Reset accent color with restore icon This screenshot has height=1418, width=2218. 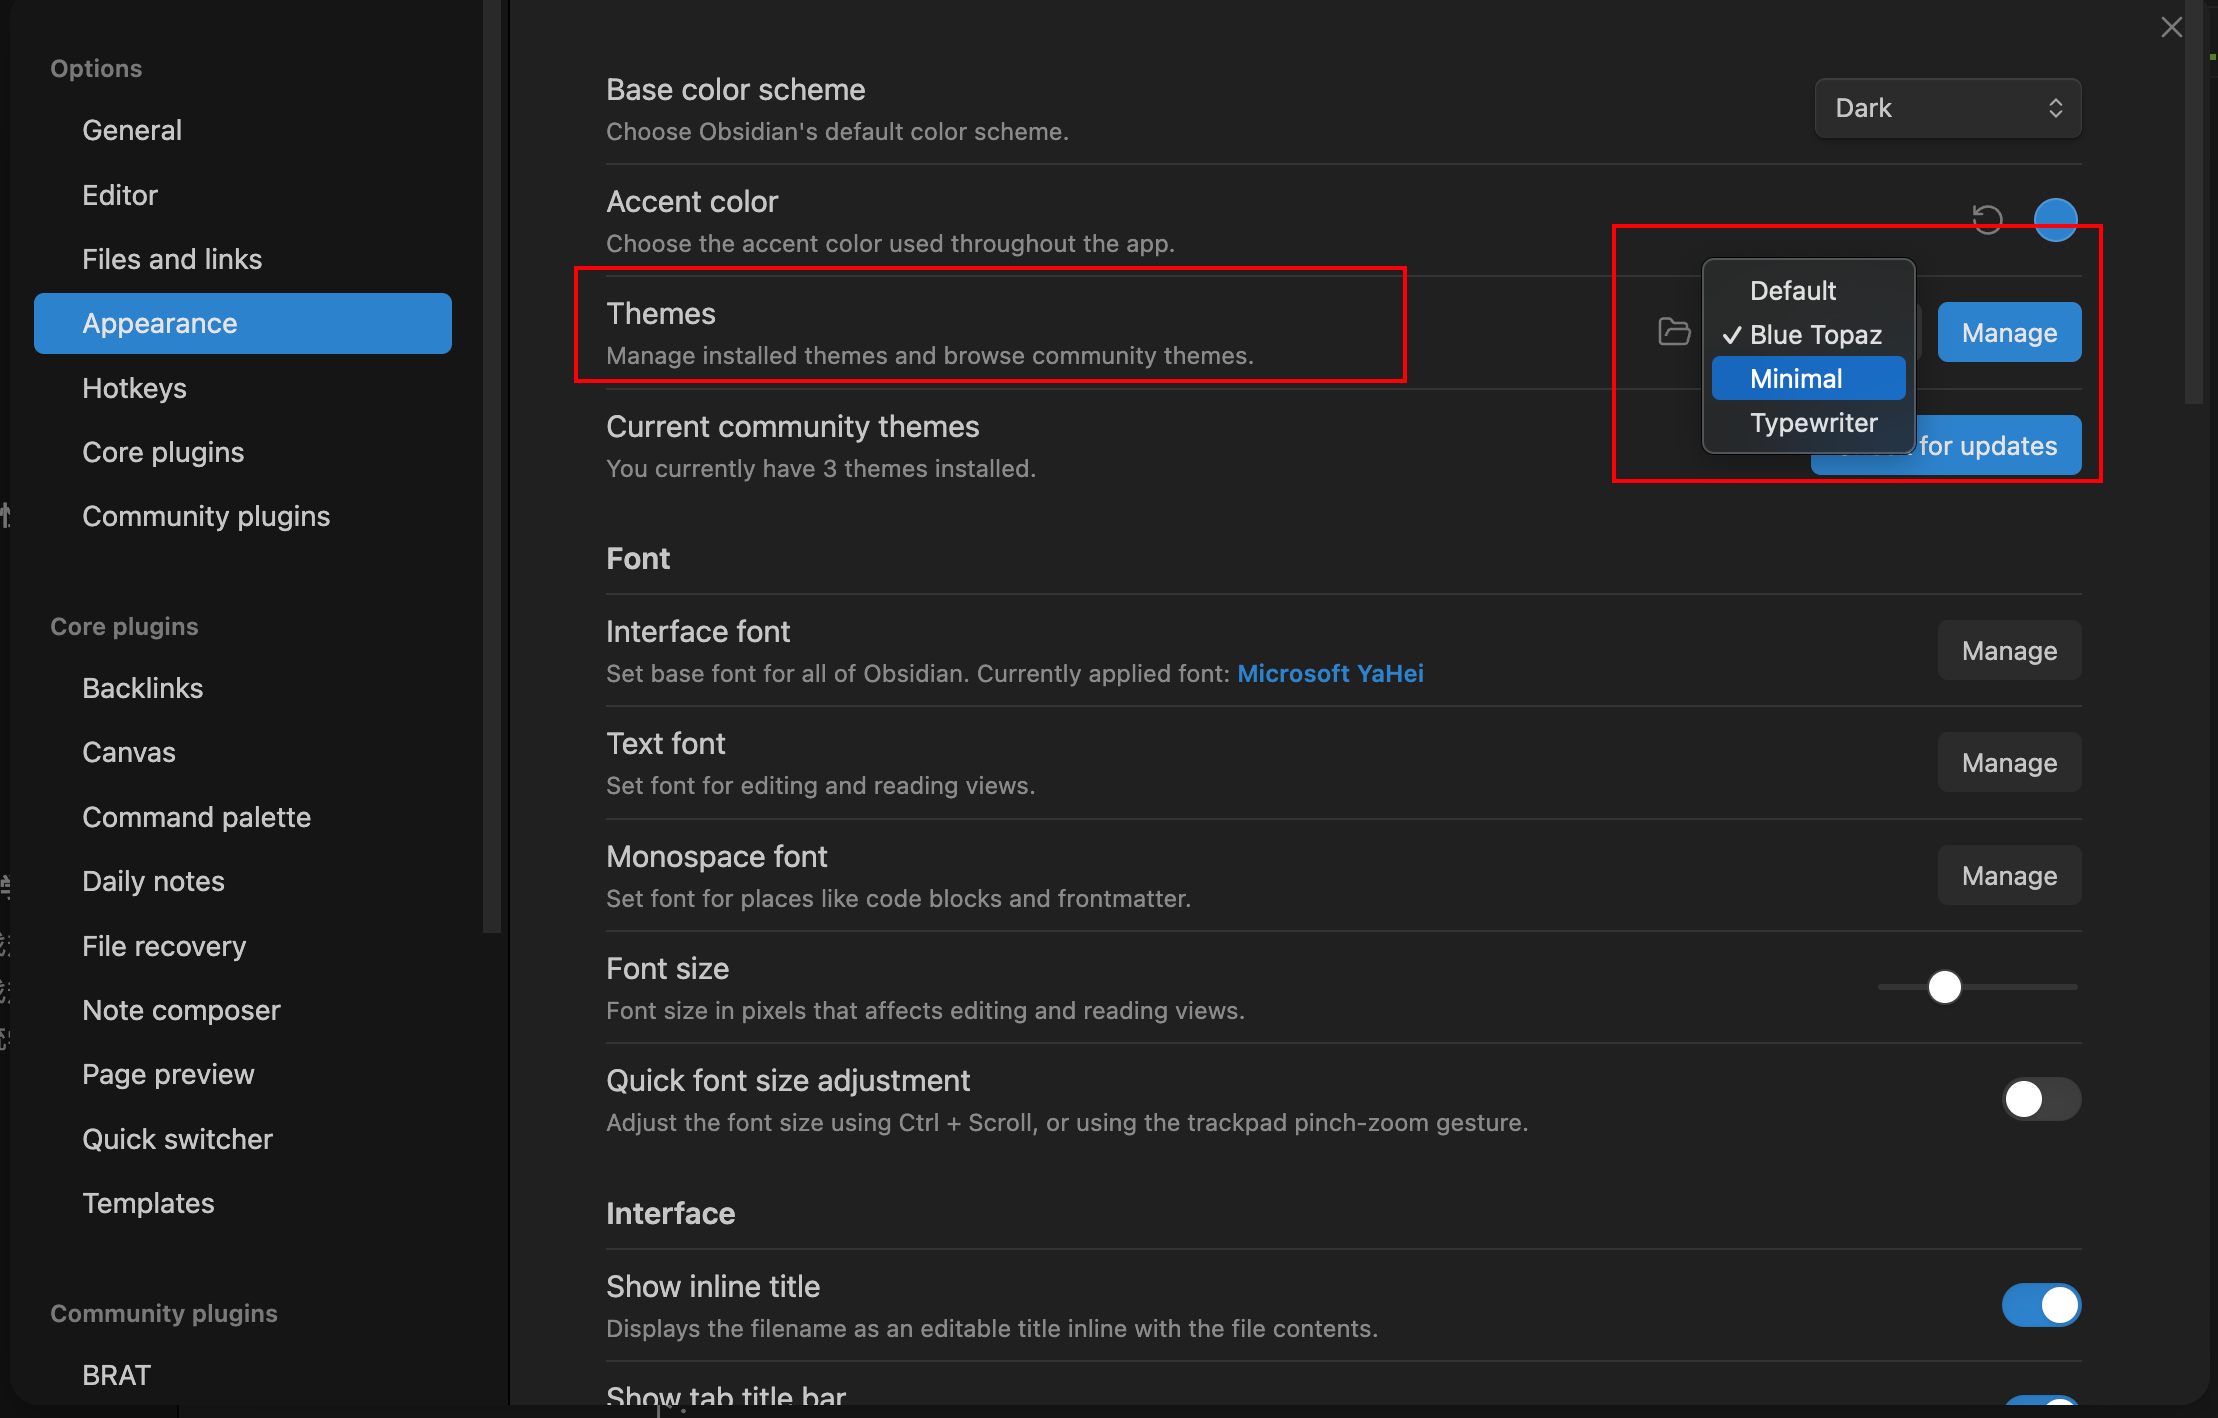[x=1987, y=219]
